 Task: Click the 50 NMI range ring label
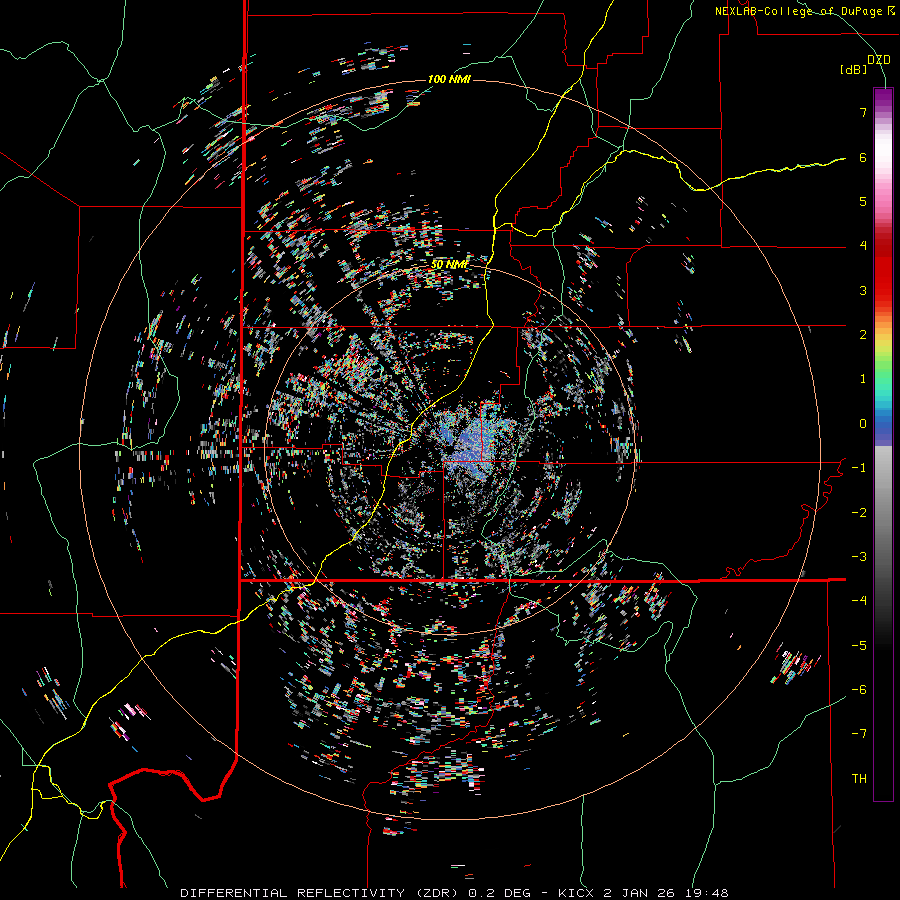pos(449,265)
